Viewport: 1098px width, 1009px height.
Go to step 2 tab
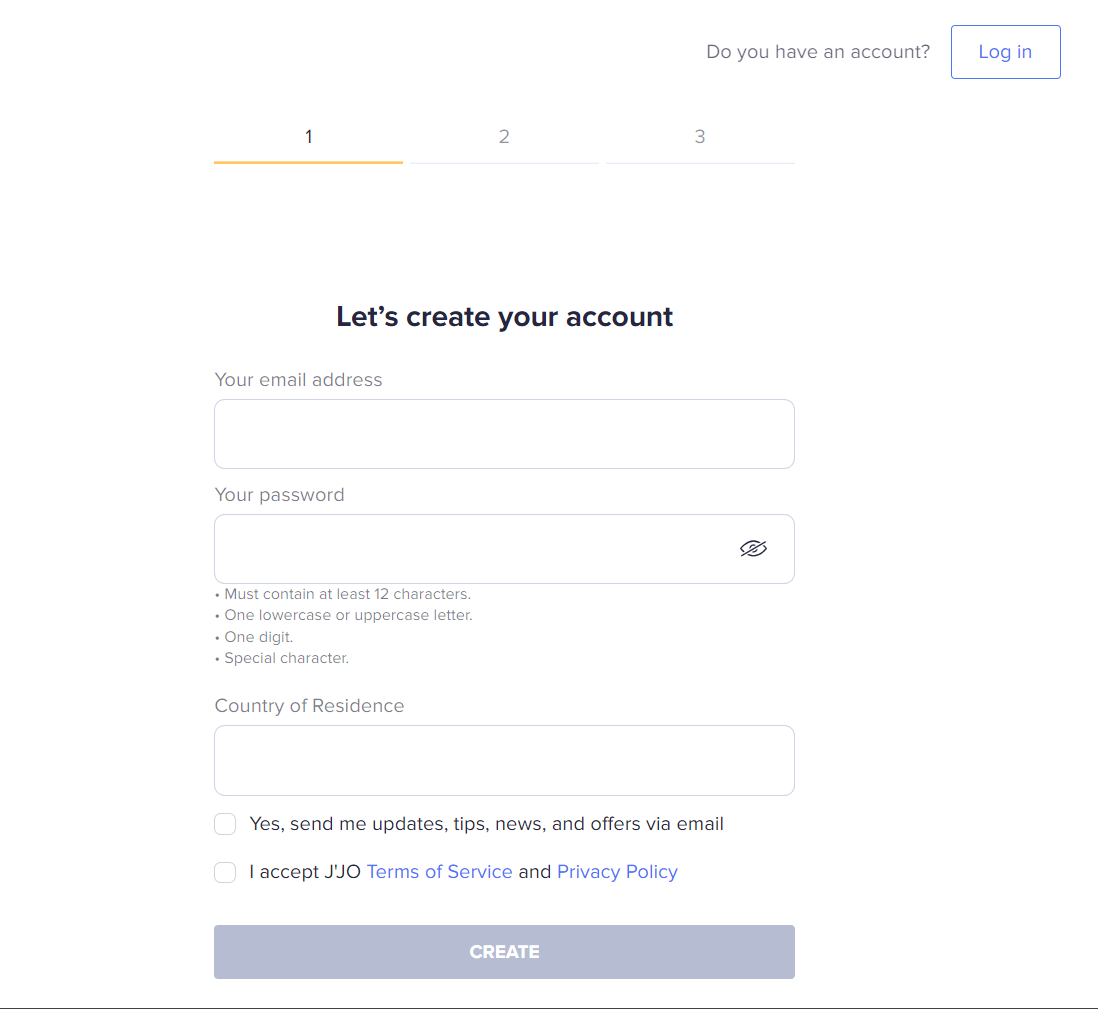504,137
